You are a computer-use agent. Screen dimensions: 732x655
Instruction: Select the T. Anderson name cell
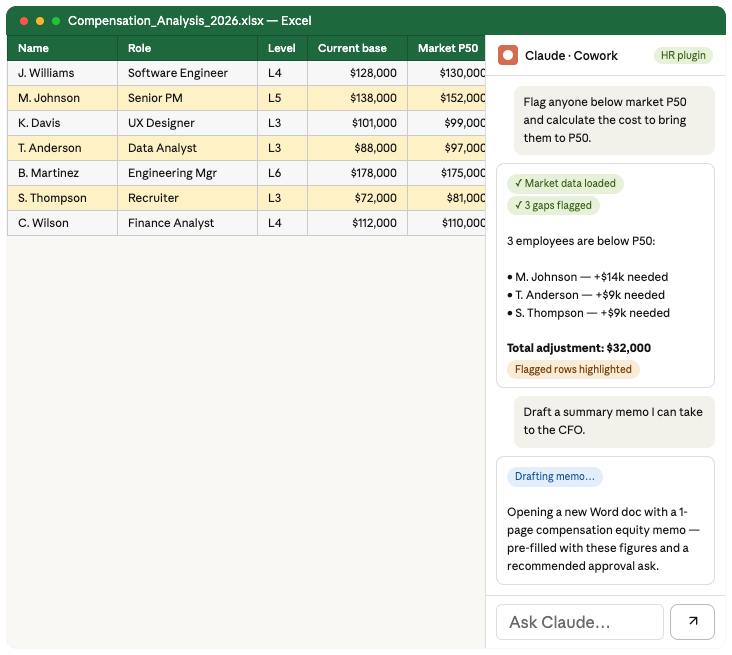click(x=62, y=148)
